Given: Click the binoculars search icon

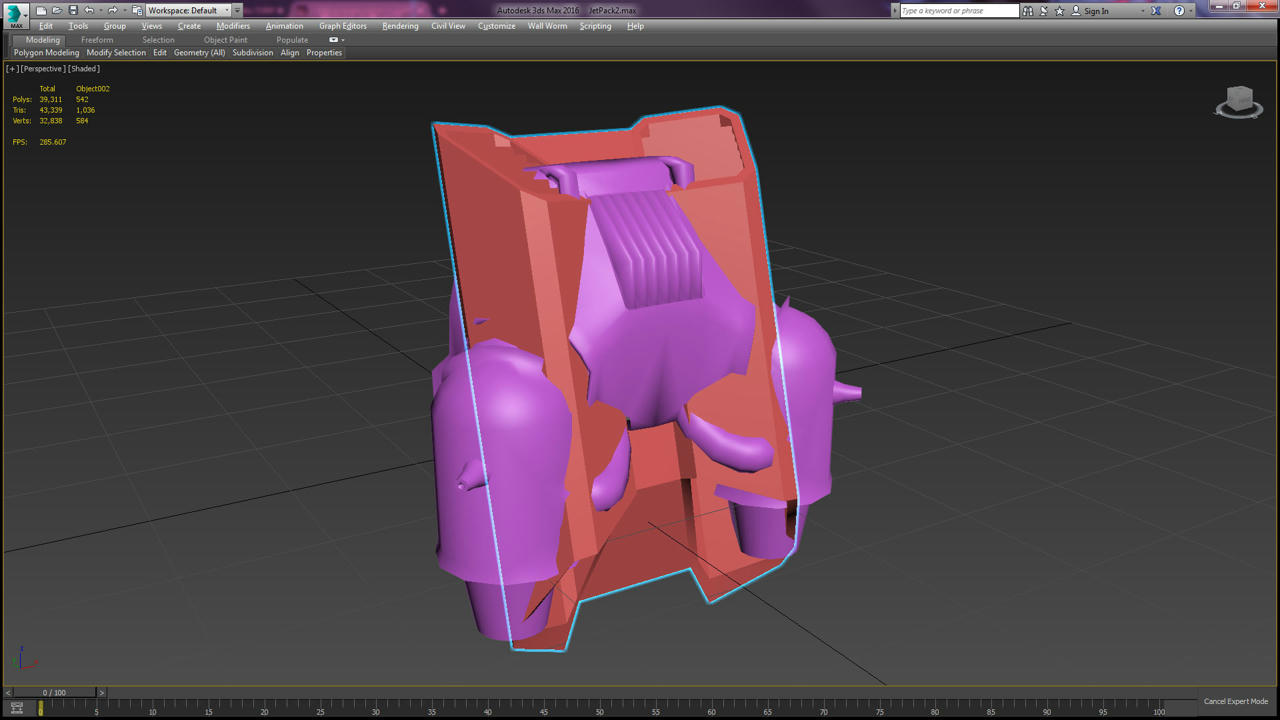Looking at the screenshot, I should [x=1028, y=11].
